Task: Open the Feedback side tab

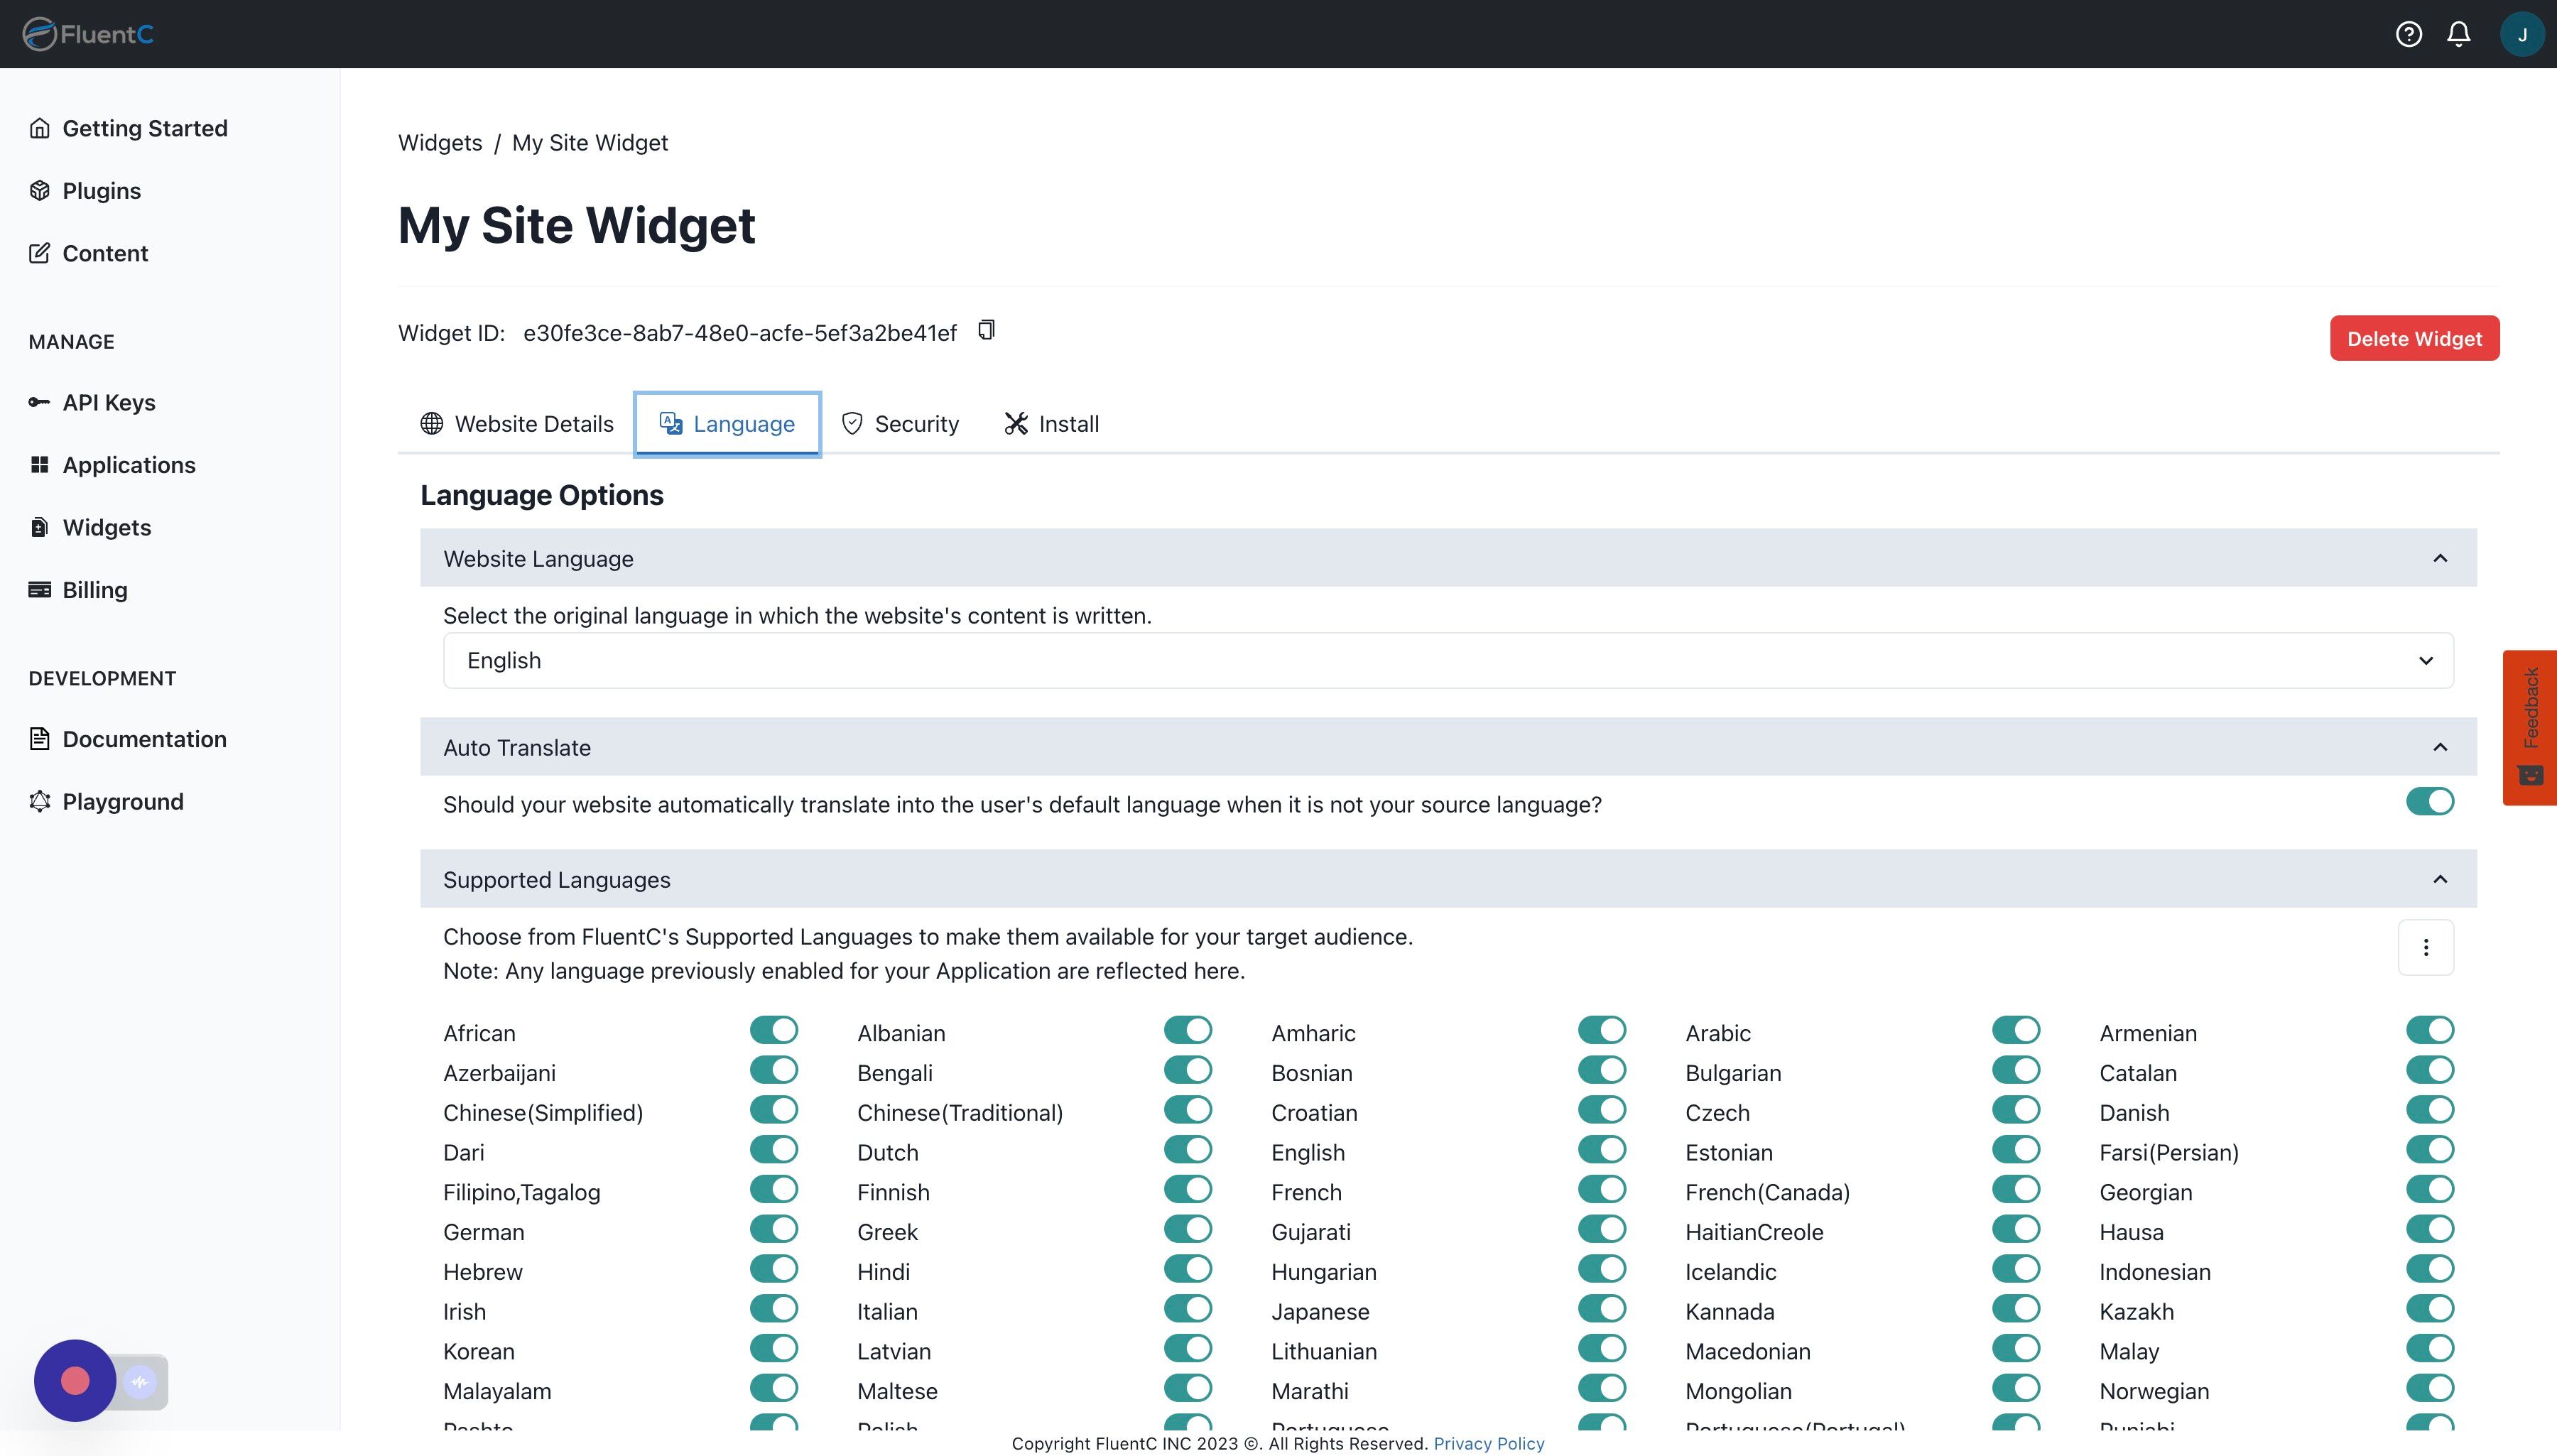Action: [x=2530, y=727]
